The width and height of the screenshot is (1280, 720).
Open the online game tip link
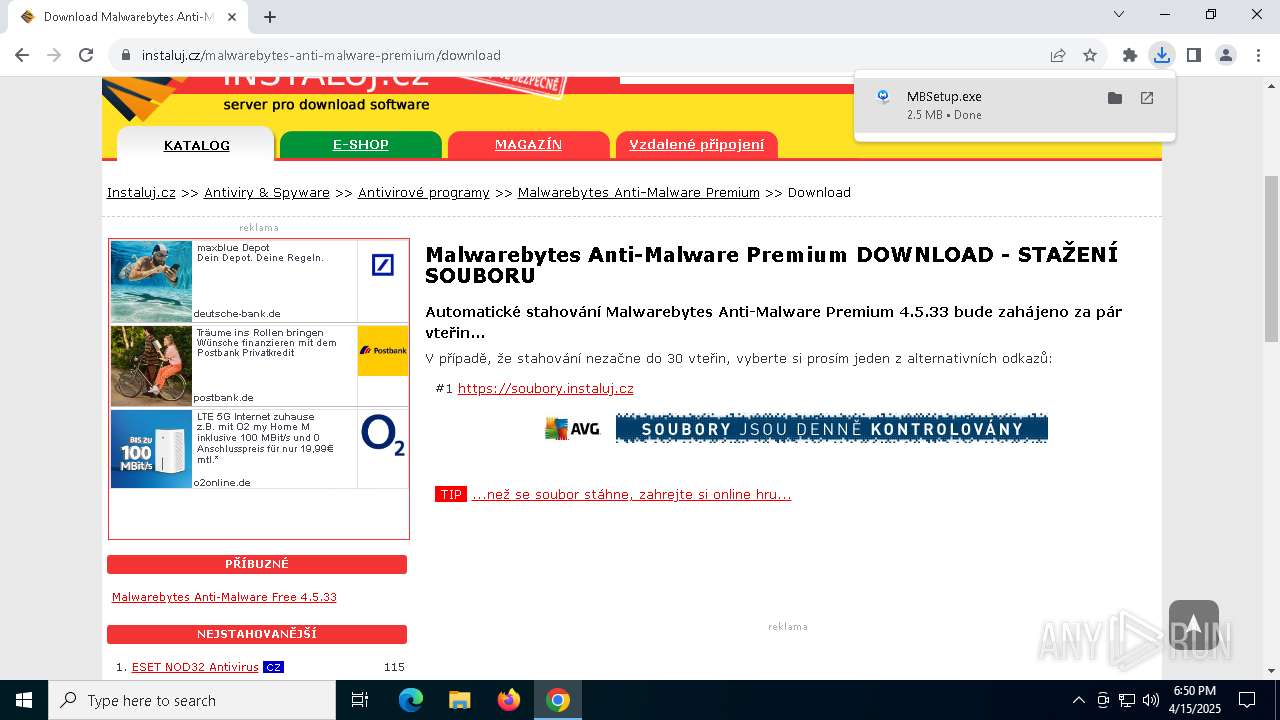(x=631, y=494)
